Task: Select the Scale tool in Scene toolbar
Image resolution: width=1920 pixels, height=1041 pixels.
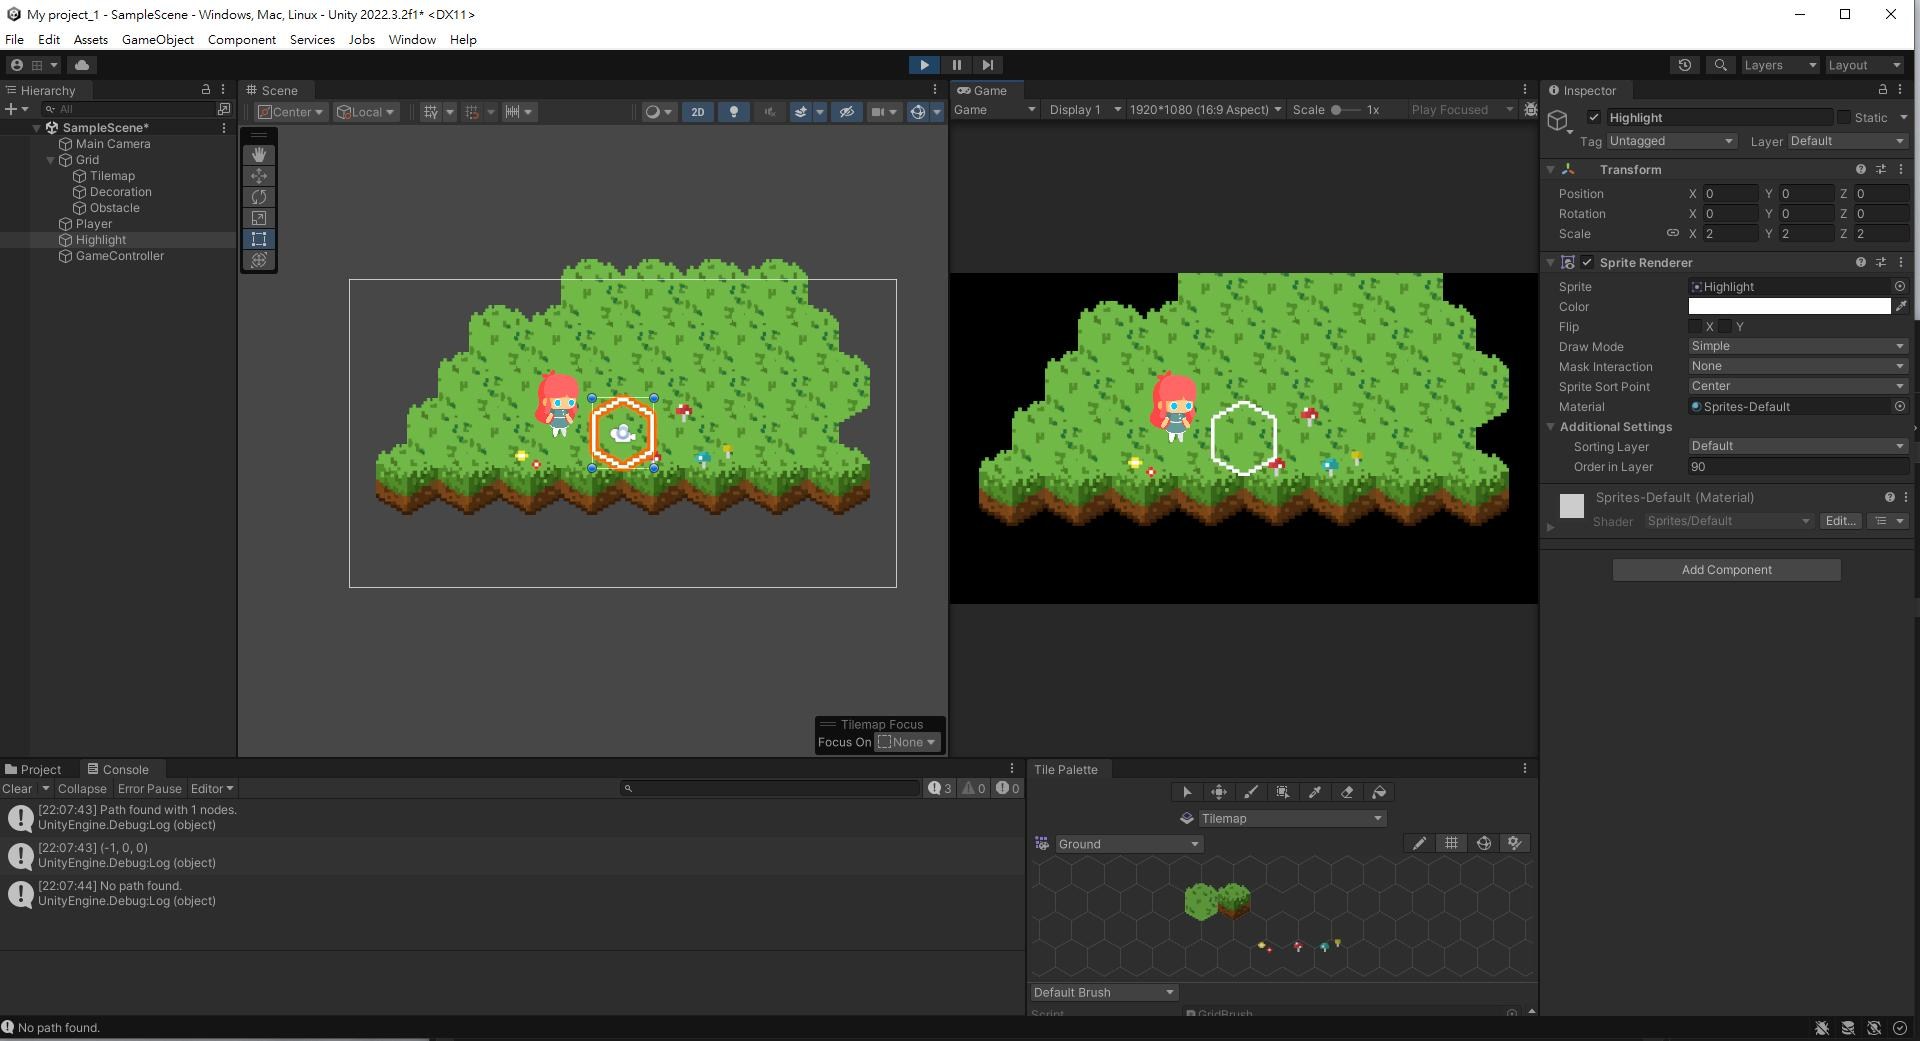Action: (259, 218)
